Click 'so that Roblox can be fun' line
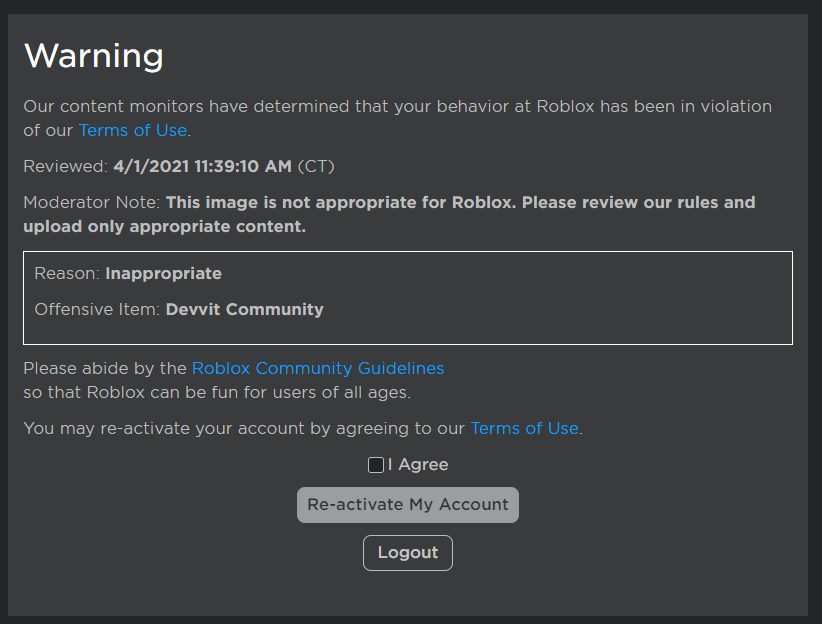The image size is (822, 624). pos(217,392)
